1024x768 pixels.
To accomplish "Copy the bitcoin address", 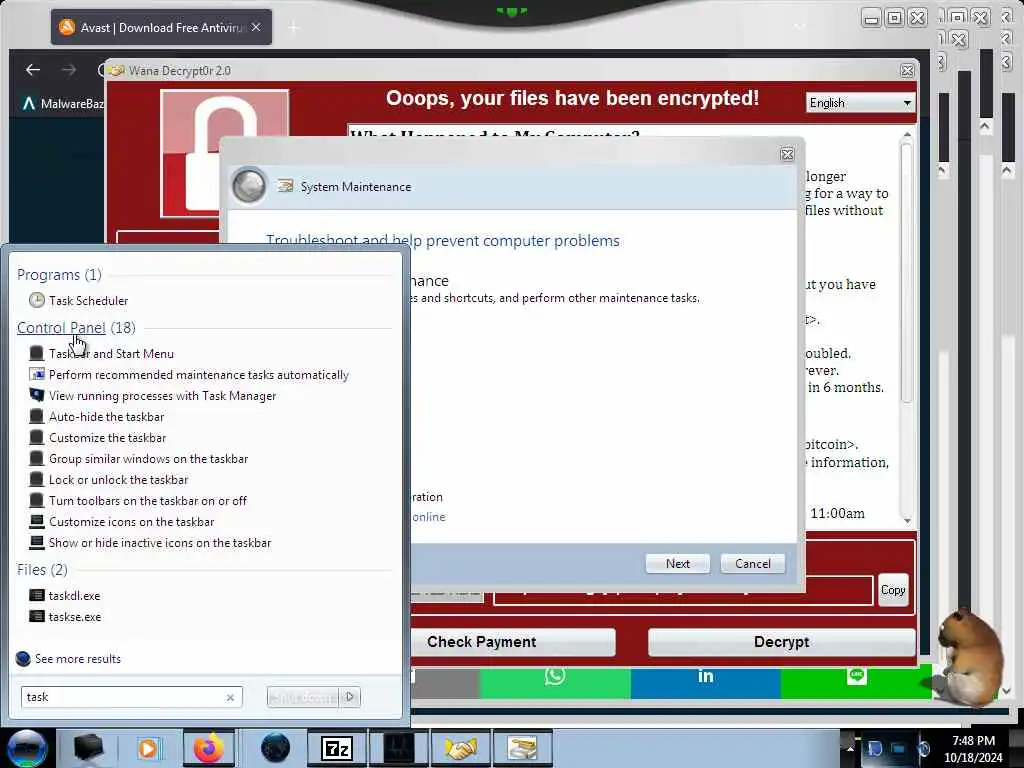I will pyautogui.click(x=893, y=590).
